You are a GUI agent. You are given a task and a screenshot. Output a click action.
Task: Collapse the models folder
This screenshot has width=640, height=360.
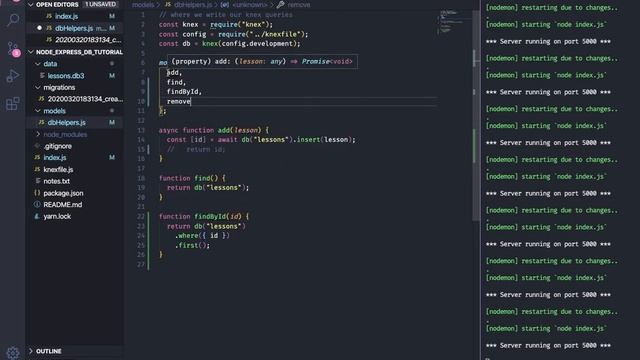click(38, 111)
